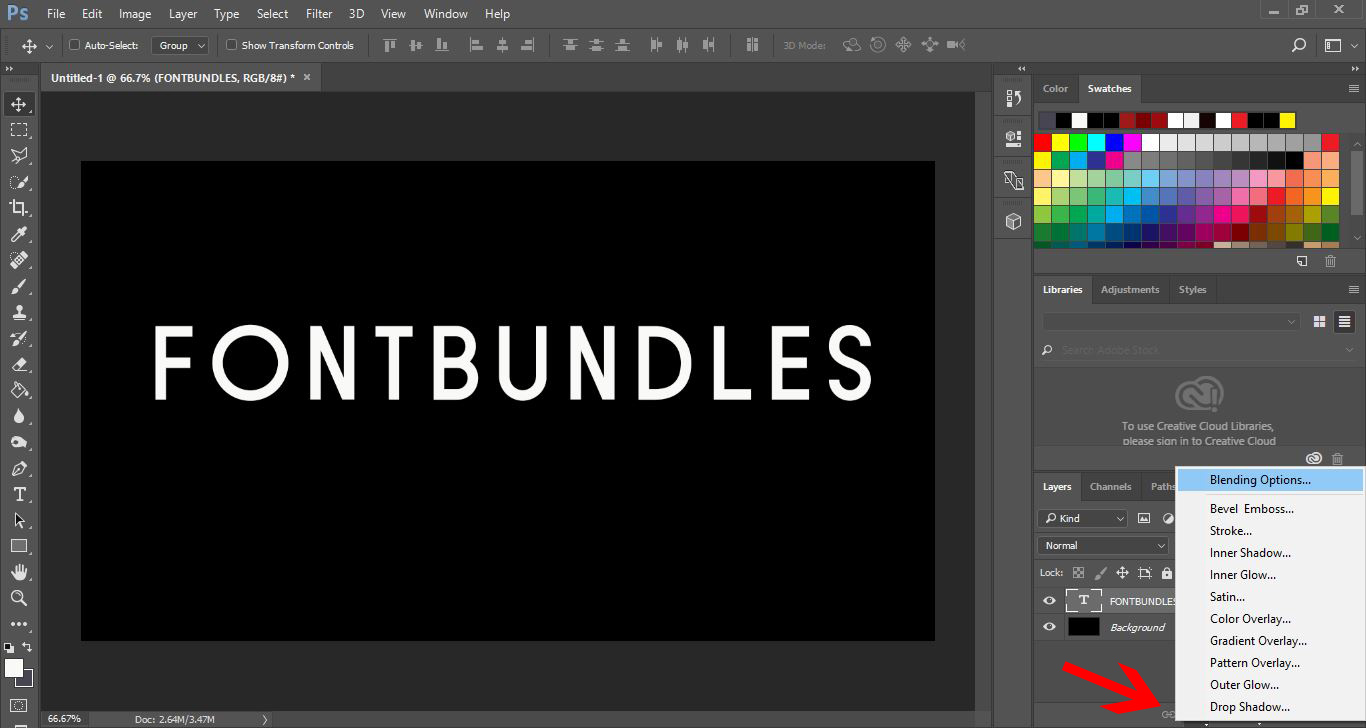Enable Show Transform Controls checkbox
Image resolution: width=1366 pixels, height=728 pixels.
[x=231, y=45]
